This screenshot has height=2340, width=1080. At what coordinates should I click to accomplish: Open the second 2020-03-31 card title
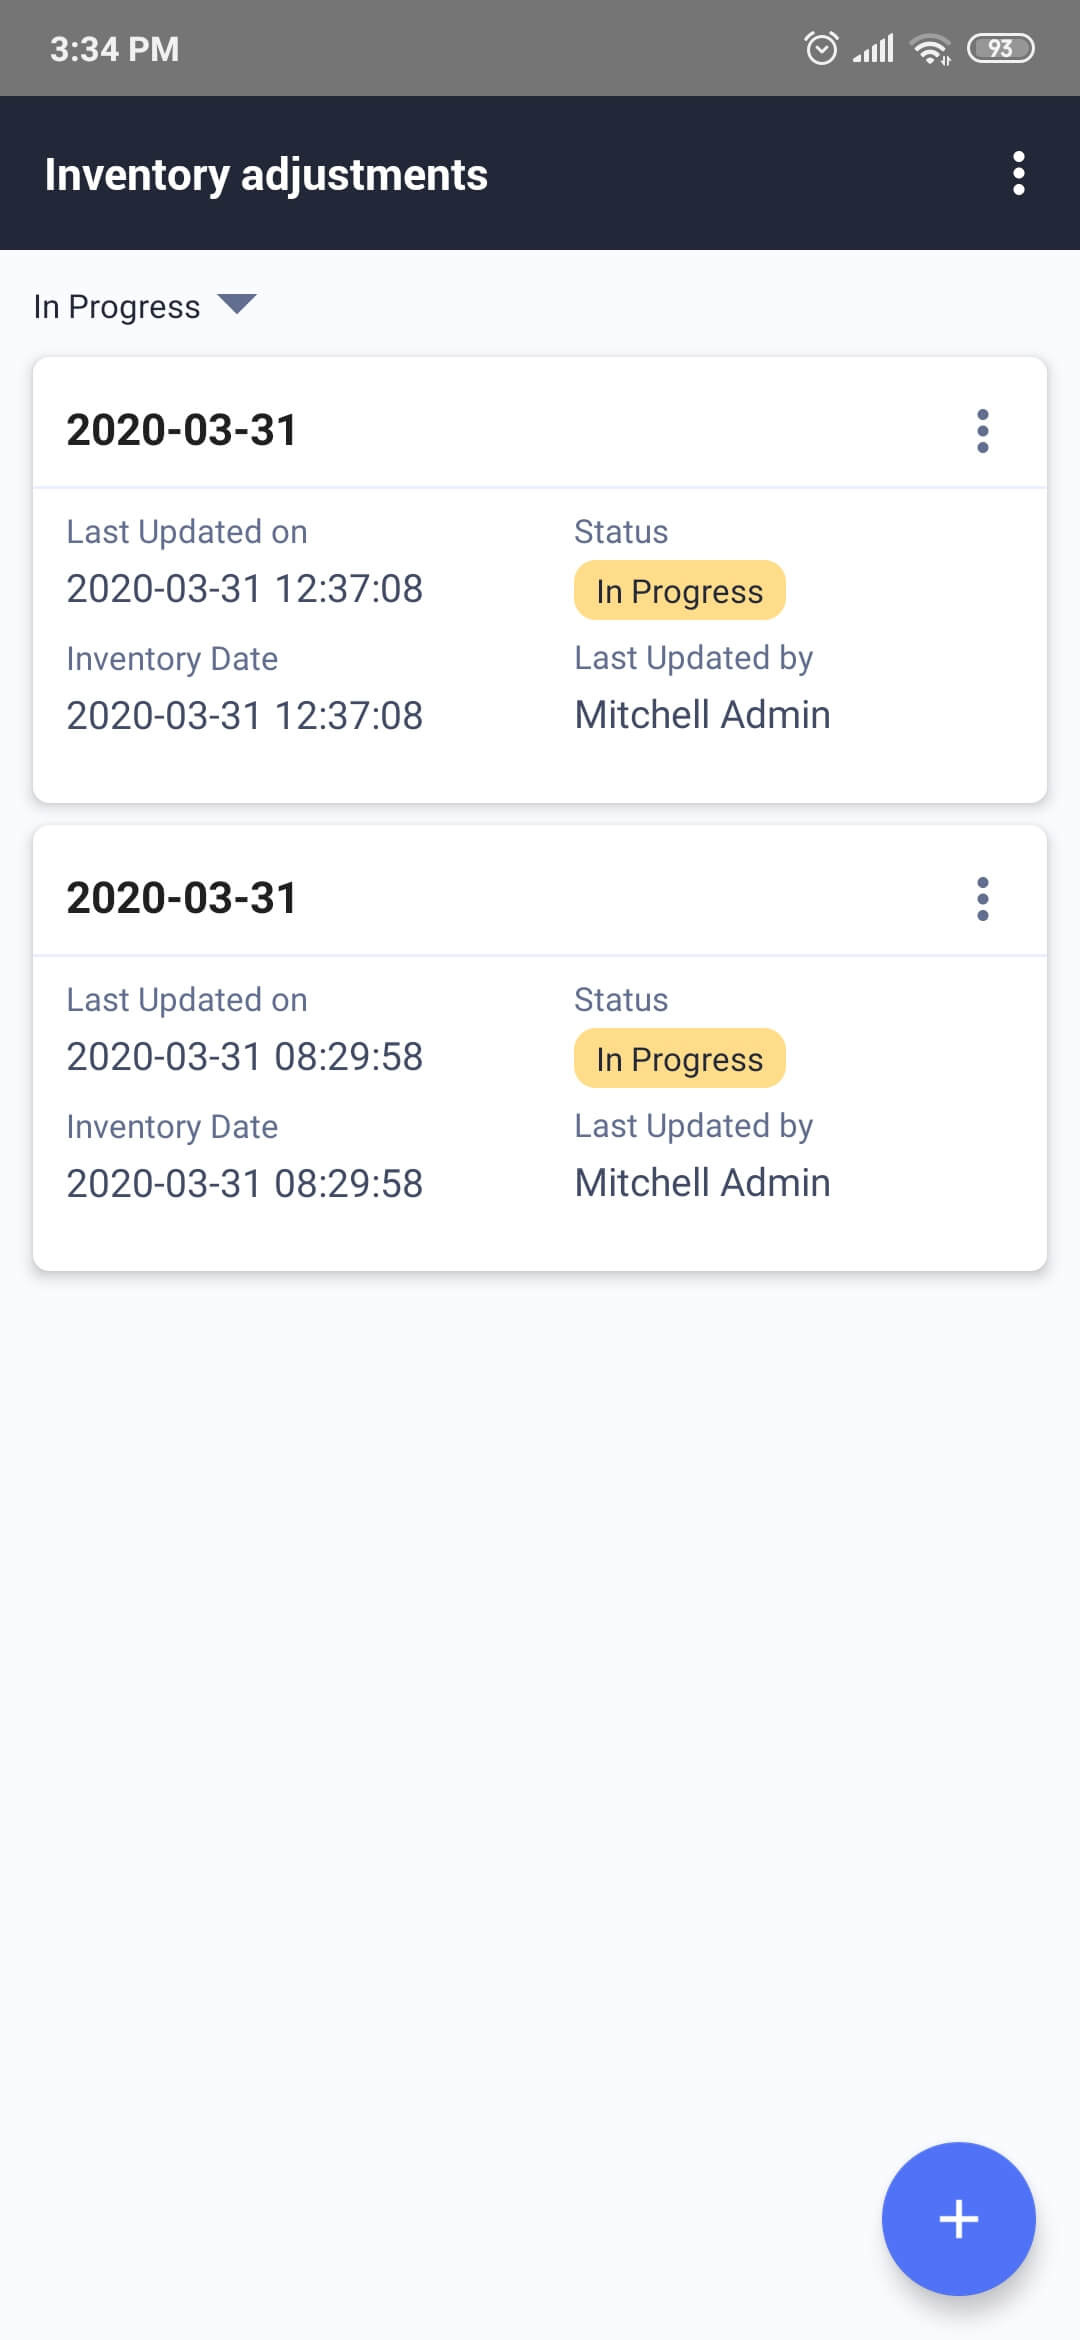click(182, 898)
